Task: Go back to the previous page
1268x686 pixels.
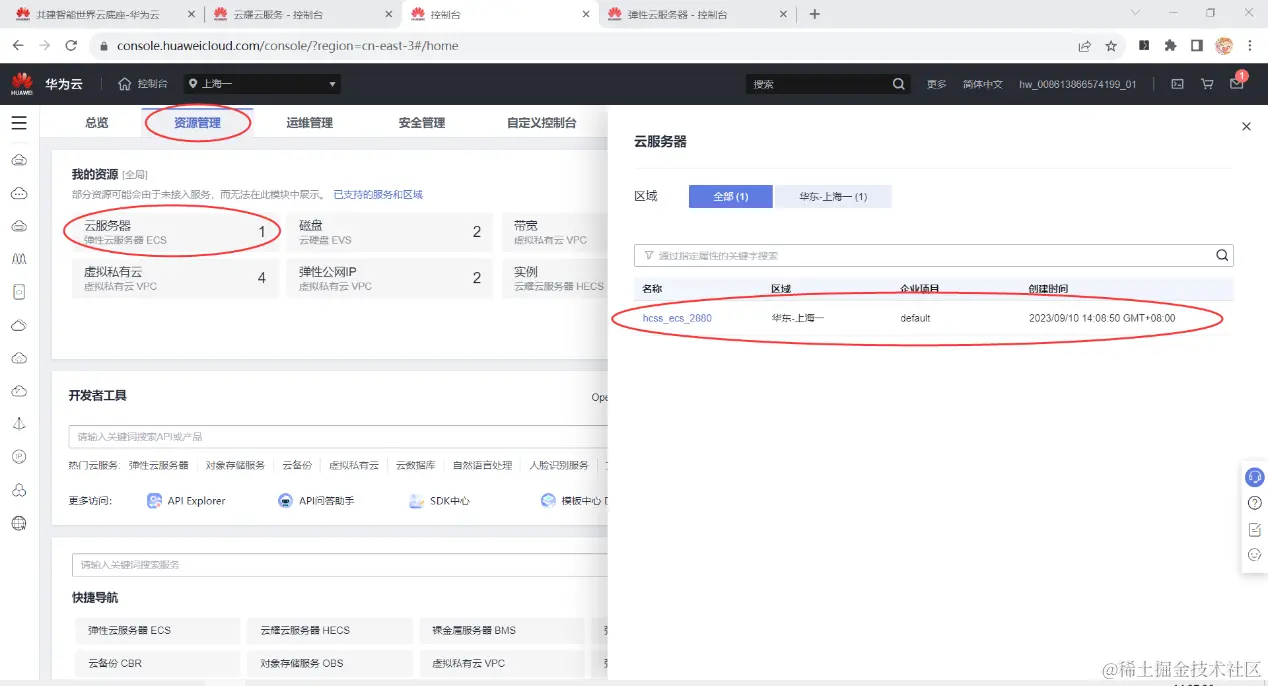Action: tap(18, 46)
